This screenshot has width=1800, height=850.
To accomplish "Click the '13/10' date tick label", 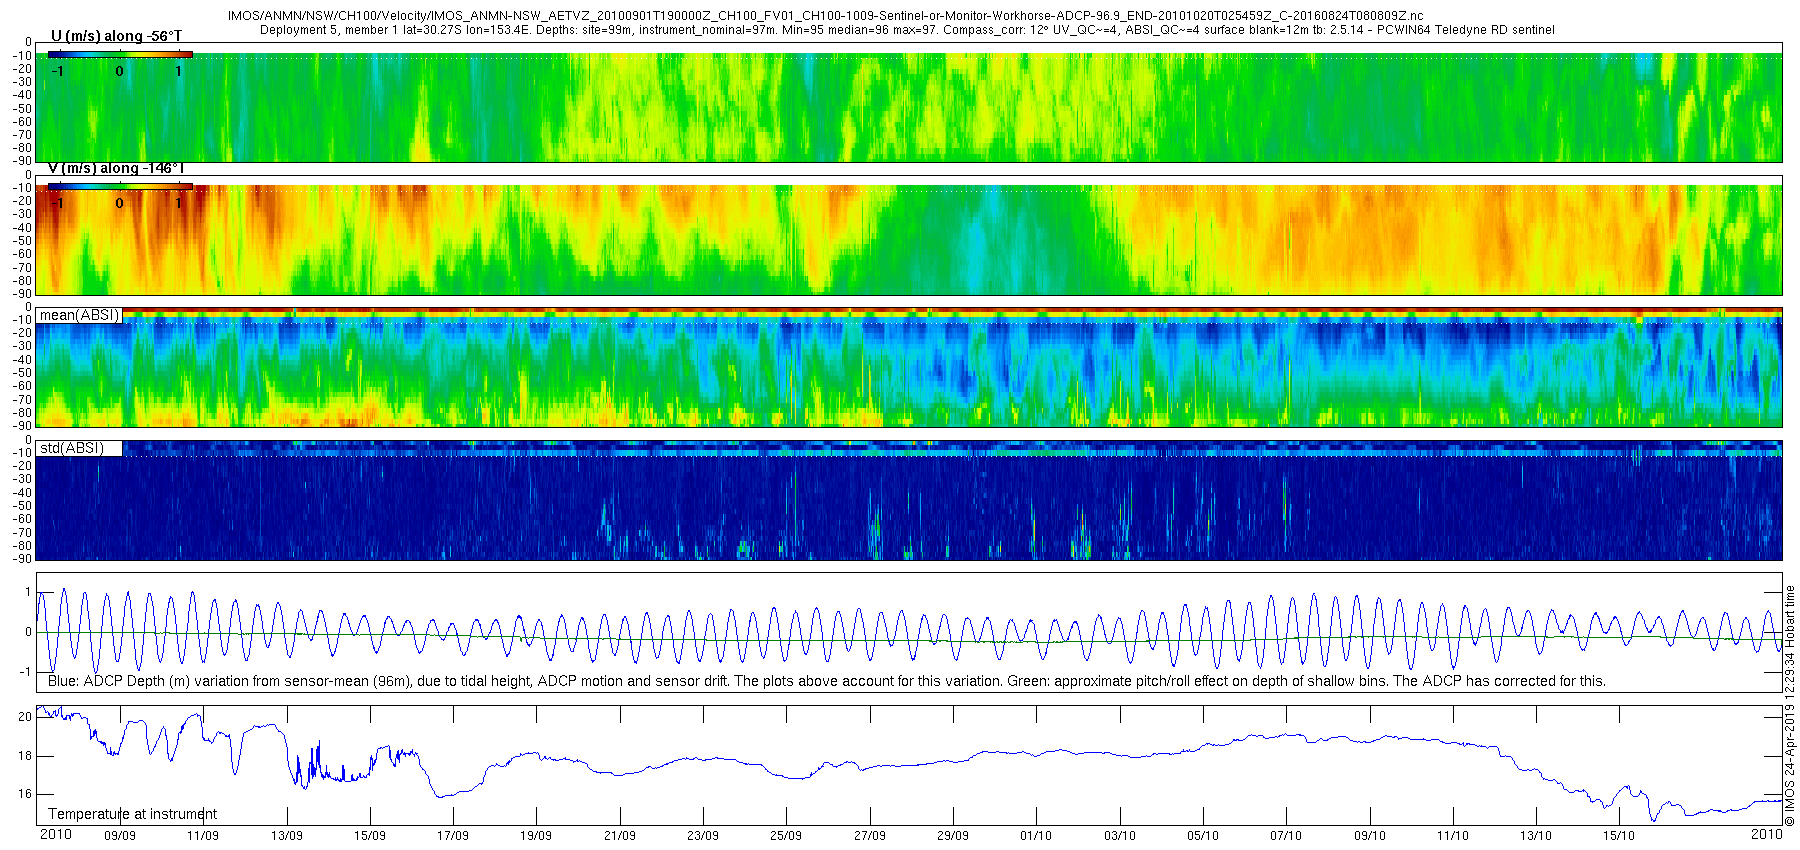I will point(1536,835).
